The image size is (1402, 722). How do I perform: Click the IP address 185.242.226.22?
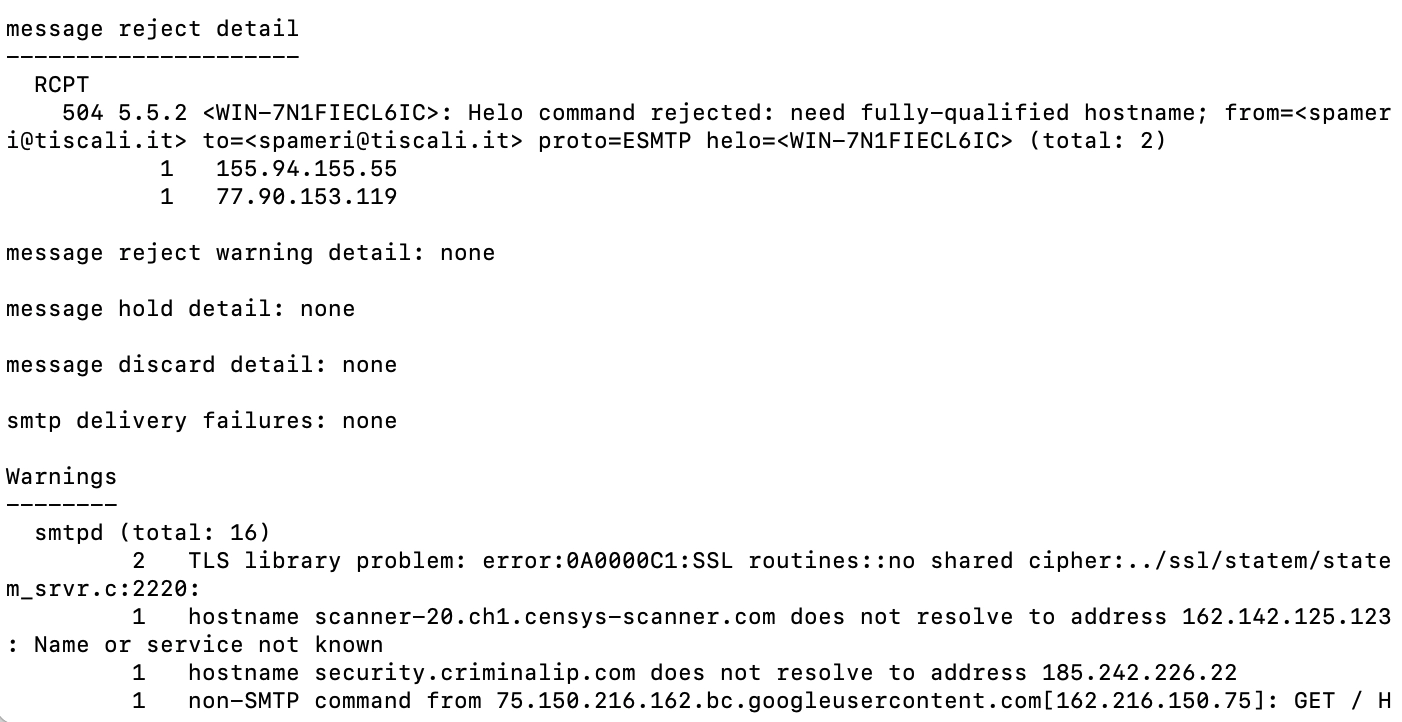click(x=1139, y=673)
